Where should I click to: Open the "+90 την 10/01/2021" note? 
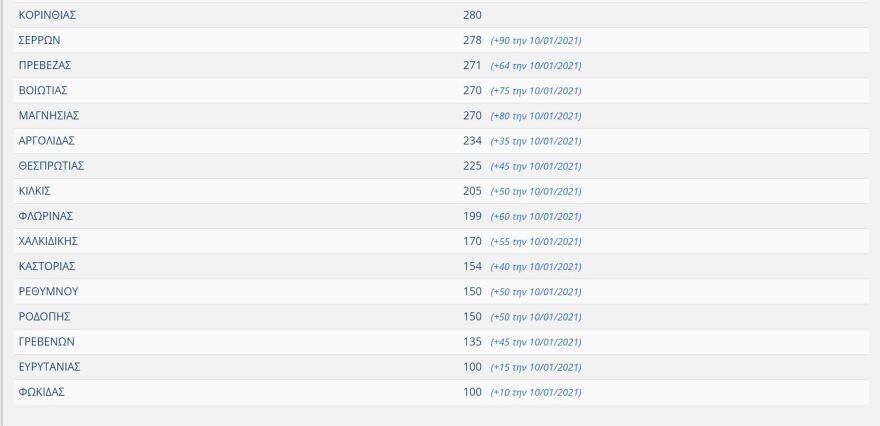click(536, 41)
